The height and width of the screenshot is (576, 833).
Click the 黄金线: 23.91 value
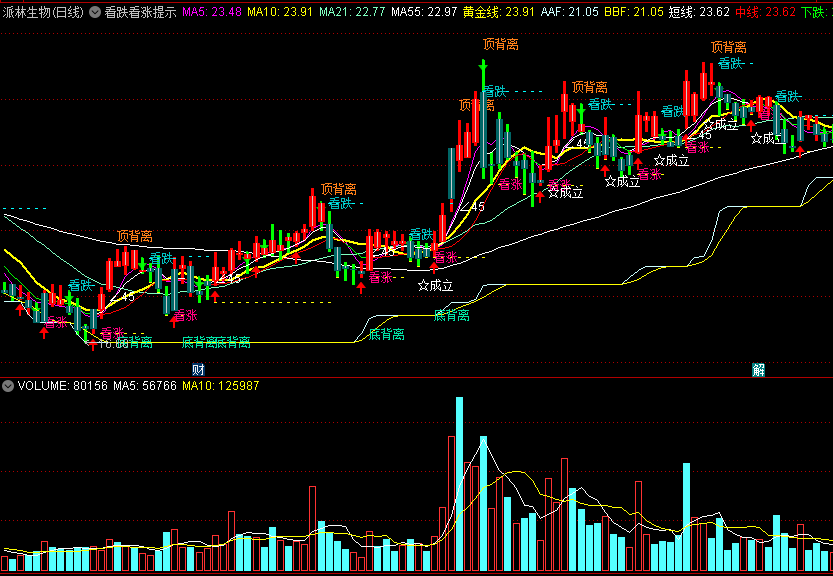[498, 12]
